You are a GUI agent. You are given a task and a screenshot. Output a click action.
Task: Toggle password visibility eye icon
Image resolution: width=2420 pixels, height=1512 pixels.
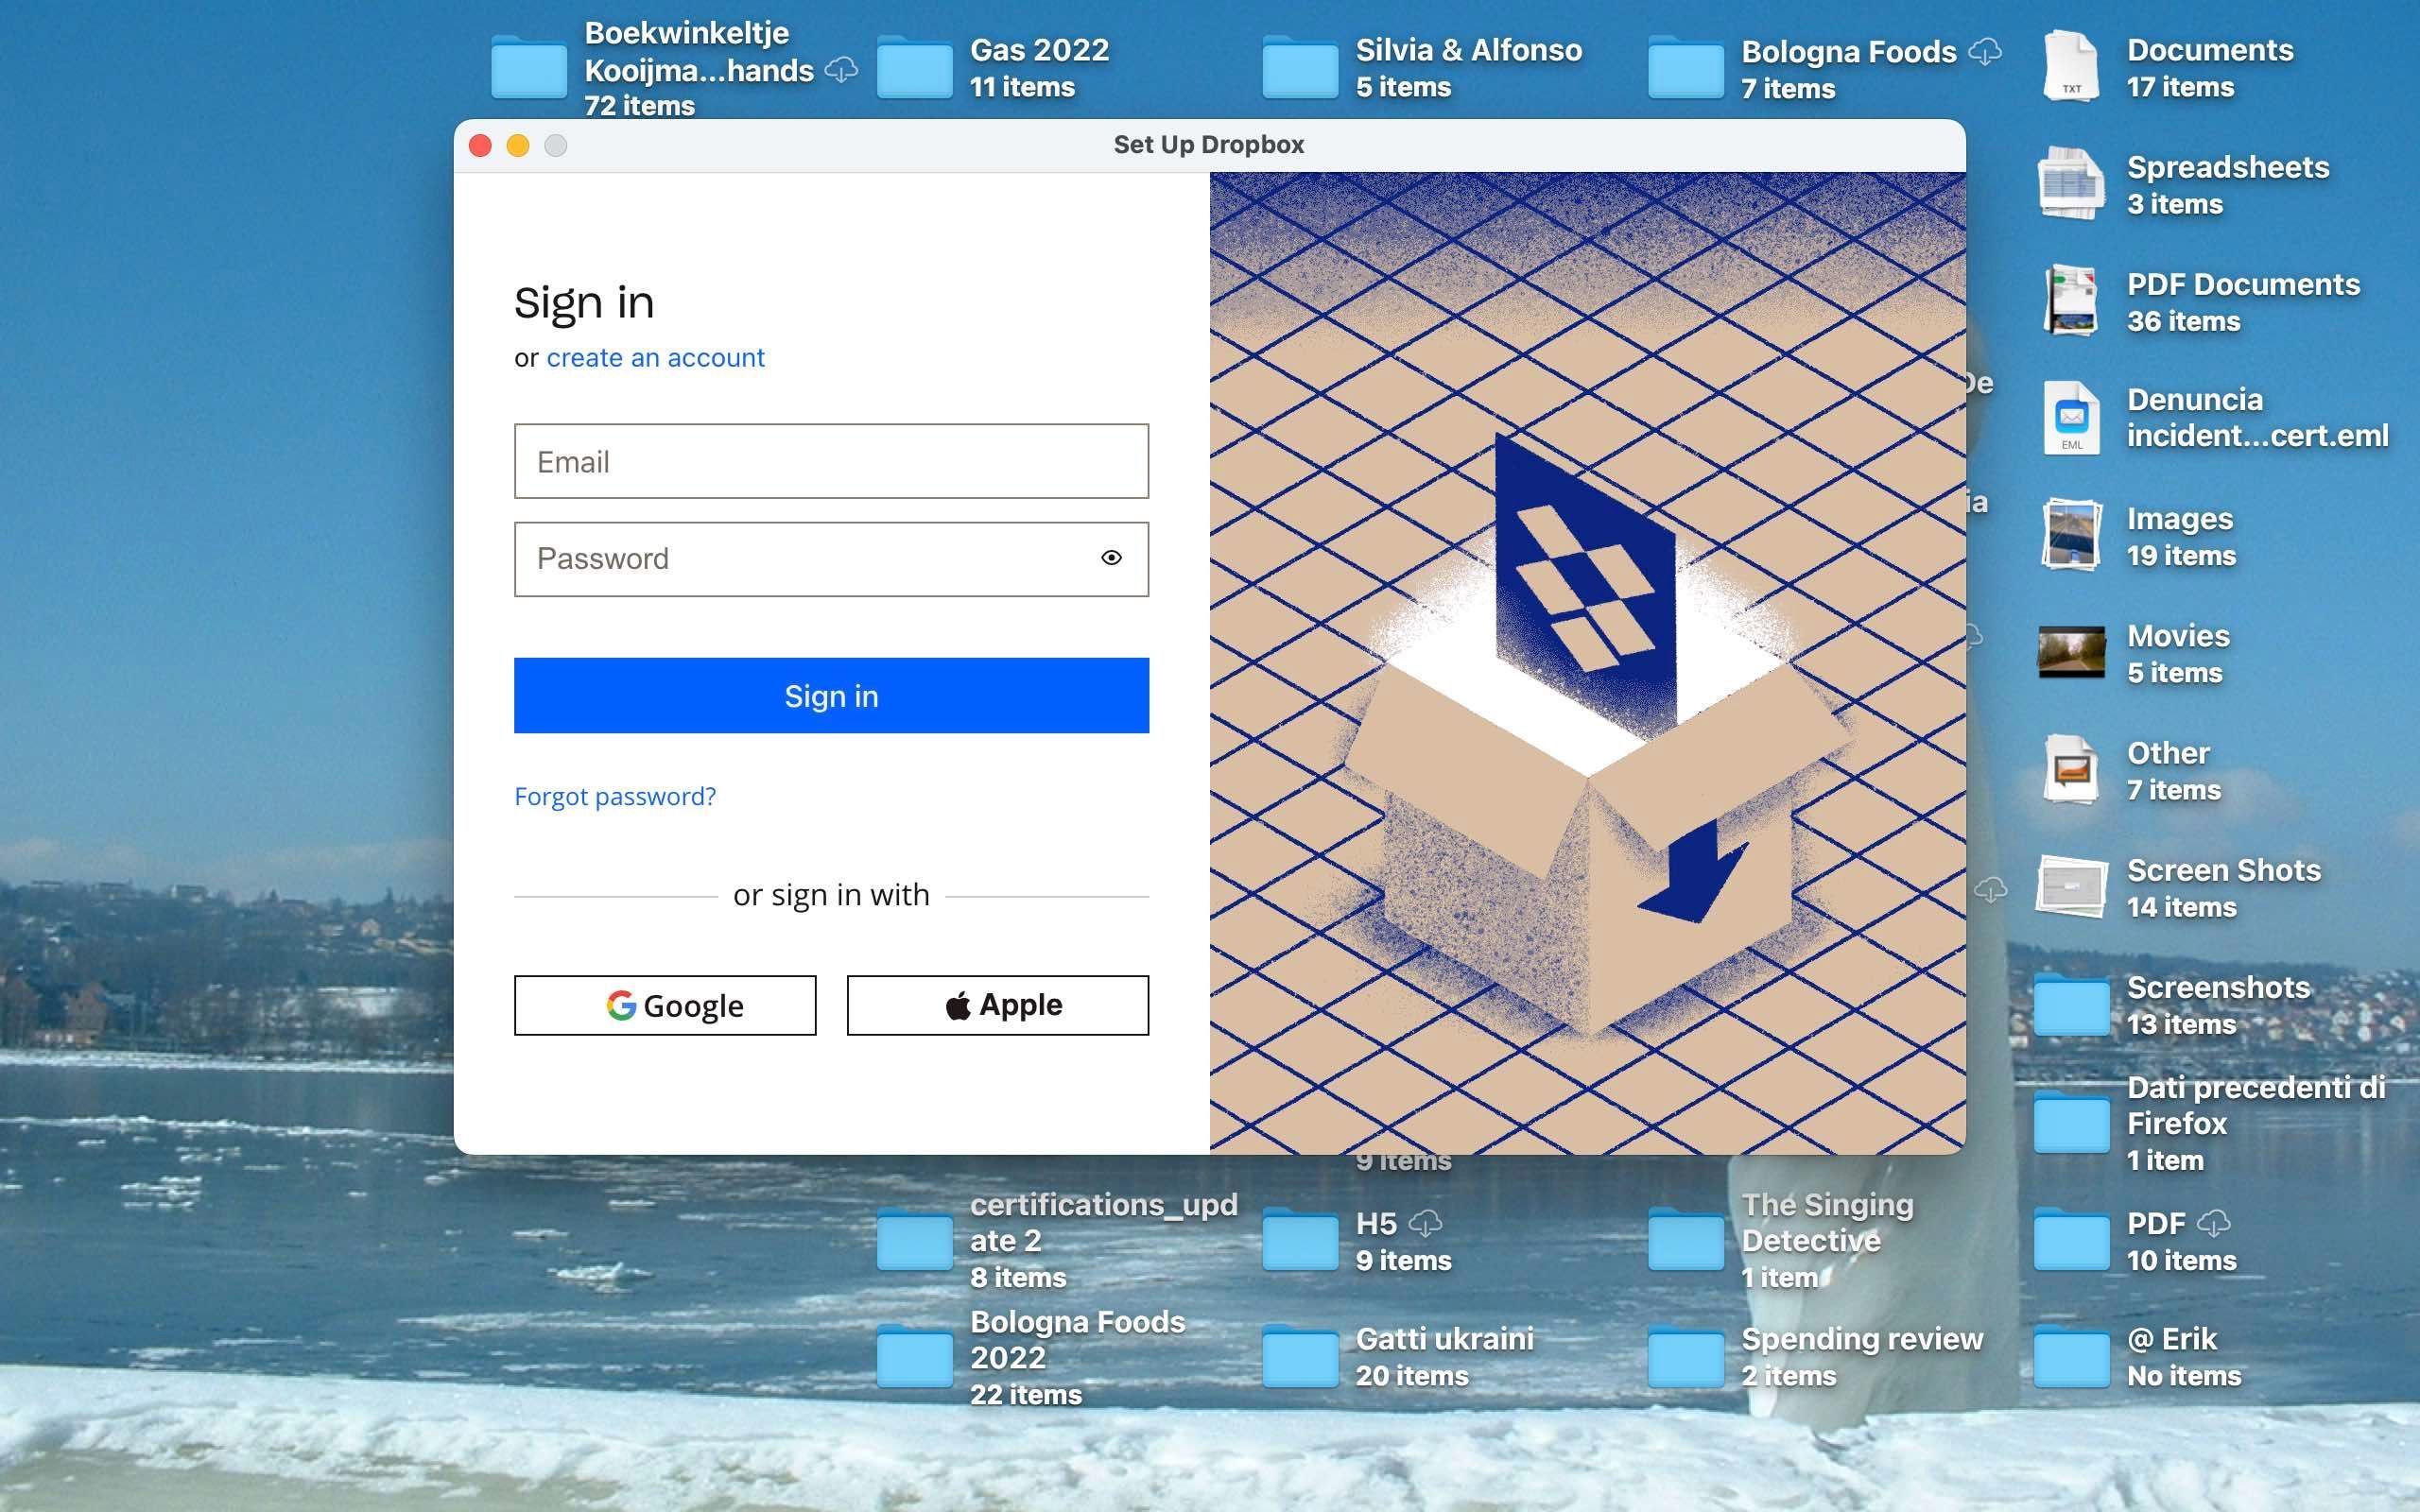click(1110, 558)
